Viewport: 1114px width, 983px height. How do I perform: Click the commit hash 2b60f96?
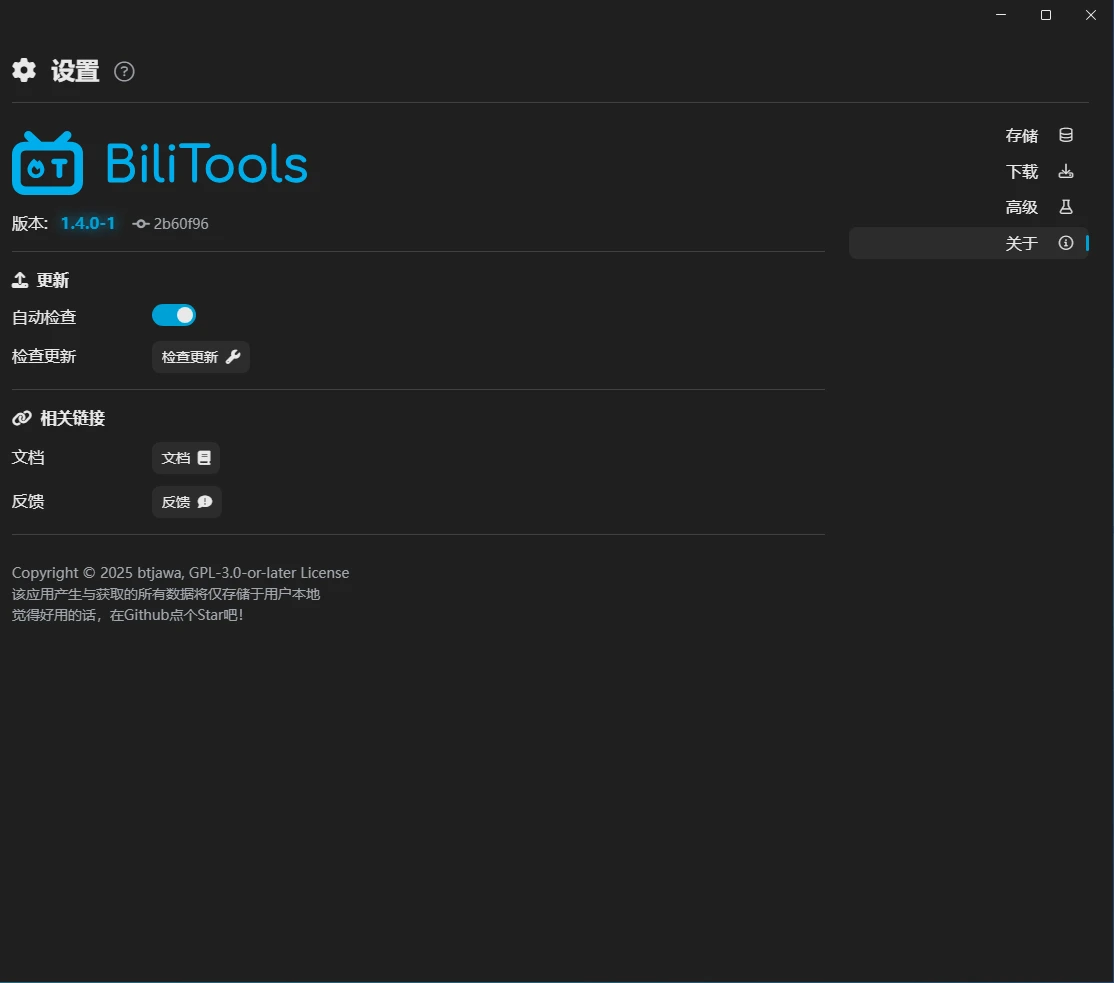pyautogui.click(x=180, y=224)
